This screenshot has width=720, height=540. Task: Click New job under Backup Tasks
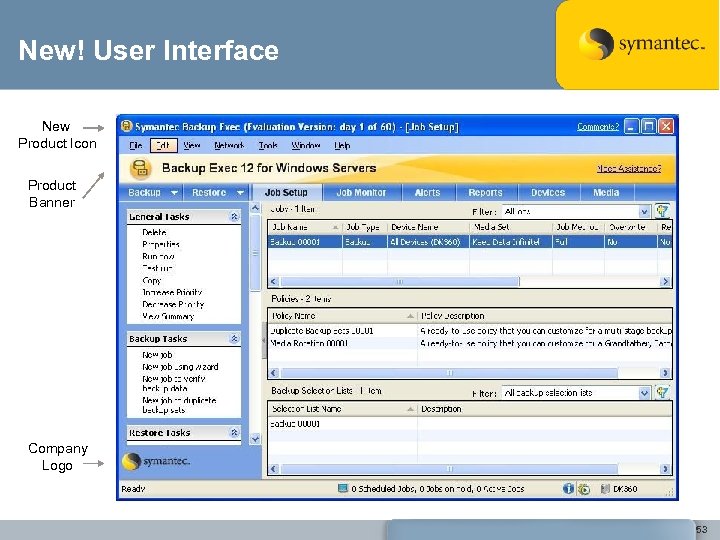(x=157, y=354)
